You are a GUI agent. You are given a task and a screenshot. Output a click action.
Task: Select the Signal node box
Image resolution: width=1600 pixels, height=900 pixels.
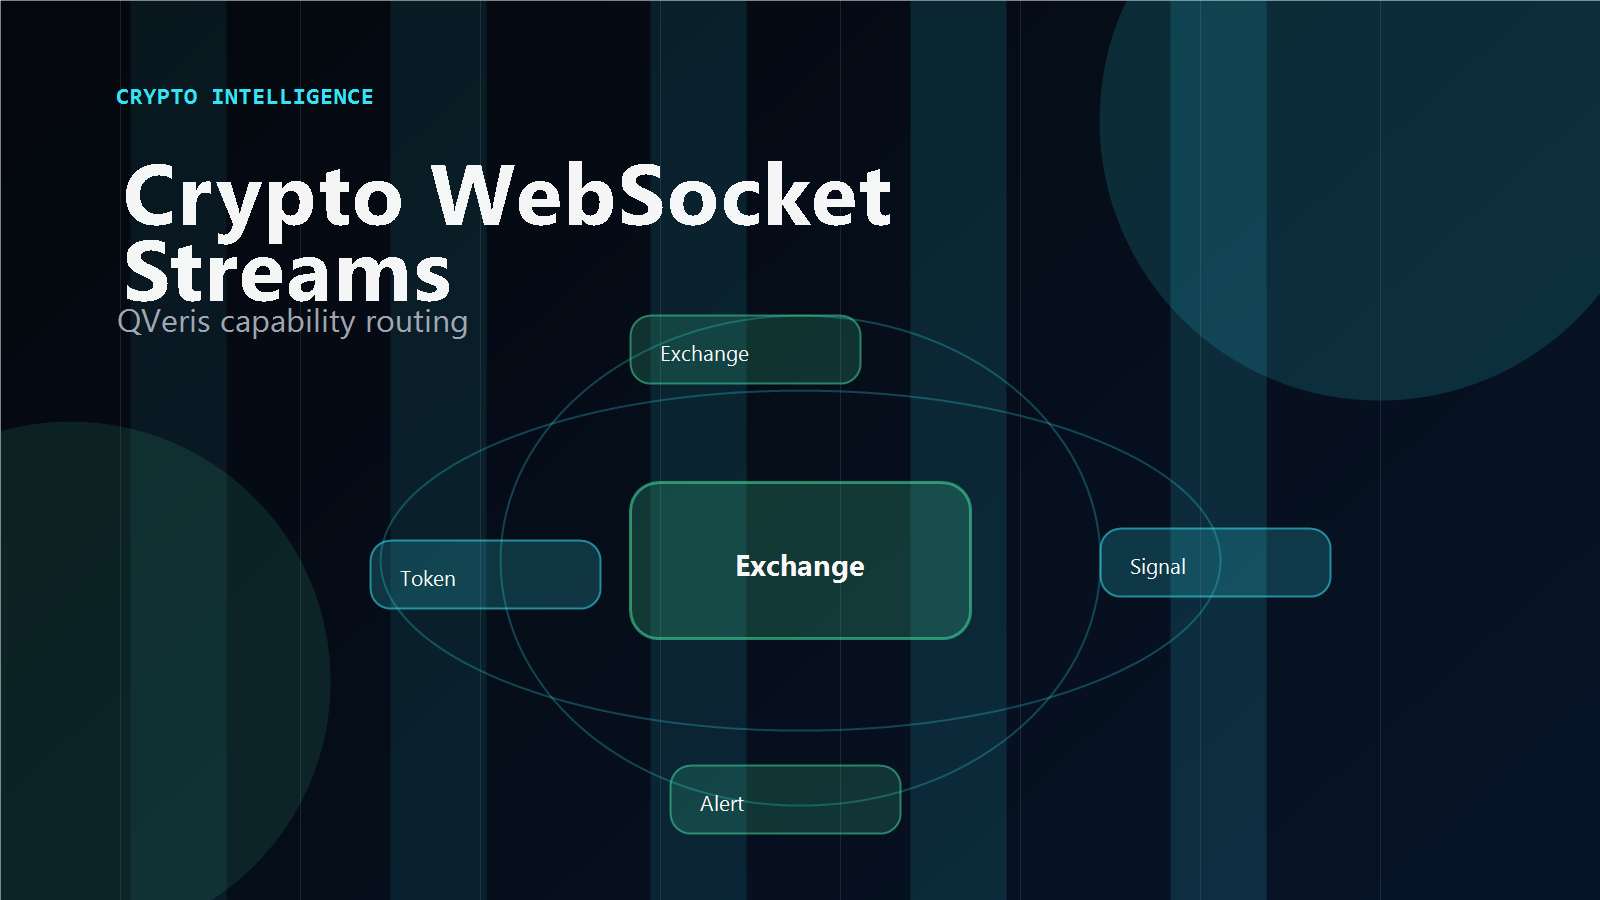click(x=1215, y=563)
